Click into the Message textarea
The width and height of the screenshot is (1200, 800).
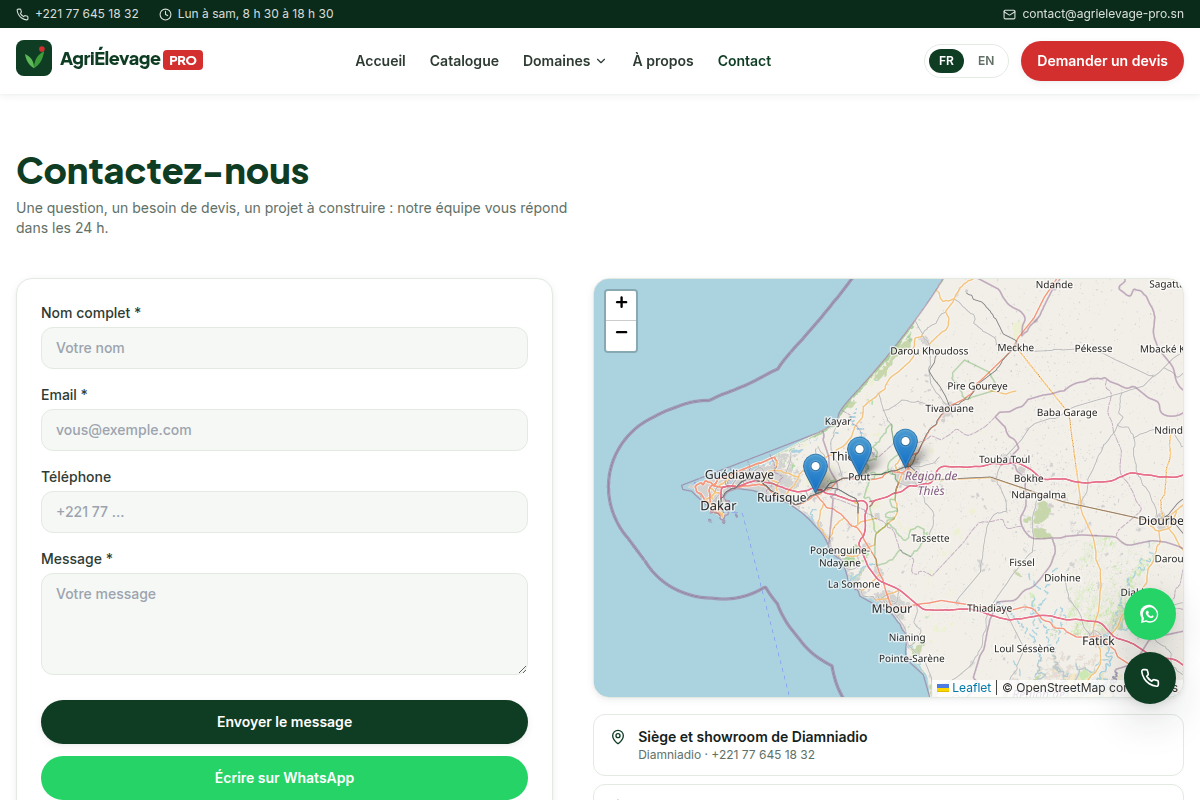click(x=284, y=624)
